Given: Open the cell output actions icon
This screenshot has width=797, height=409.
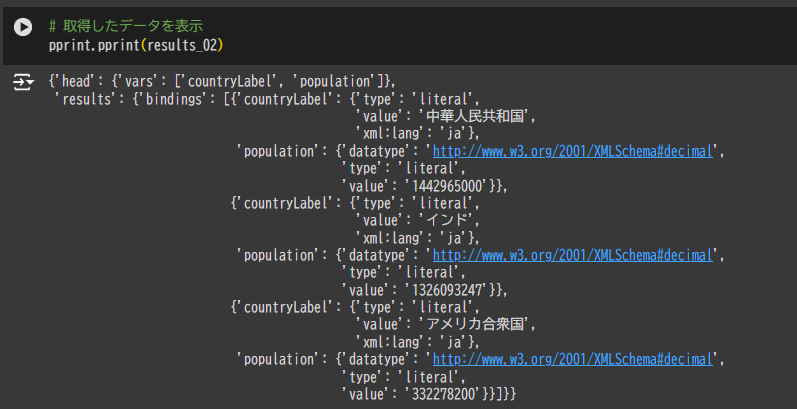Looking at the screenshot, I should [x=23, y=82].
